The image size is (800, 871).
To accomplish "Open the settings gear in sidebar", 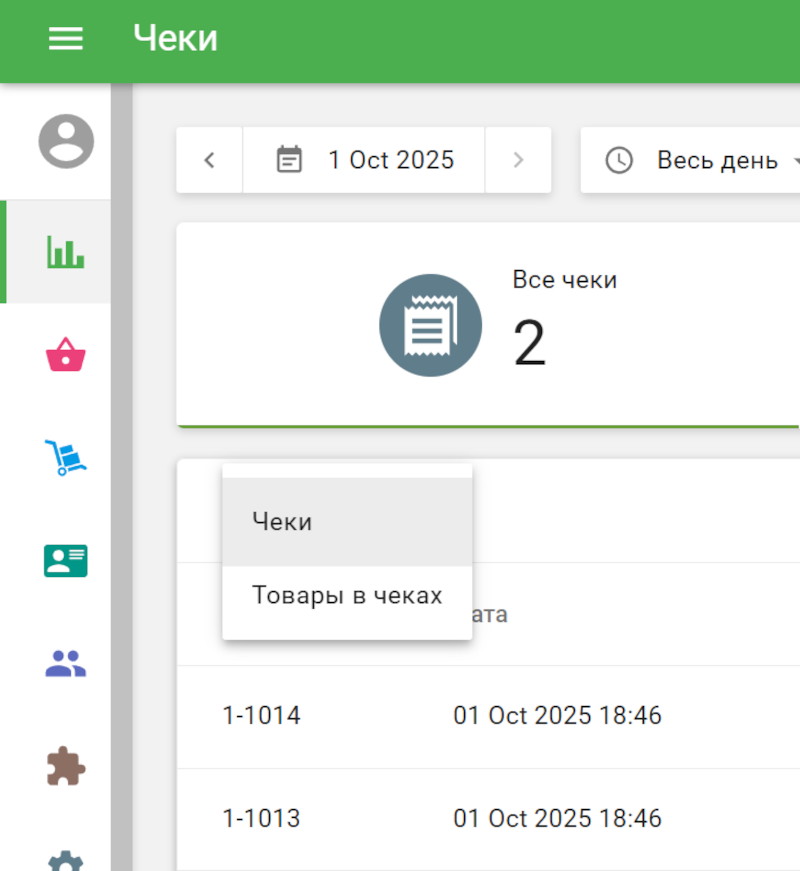I will (66, 858).
